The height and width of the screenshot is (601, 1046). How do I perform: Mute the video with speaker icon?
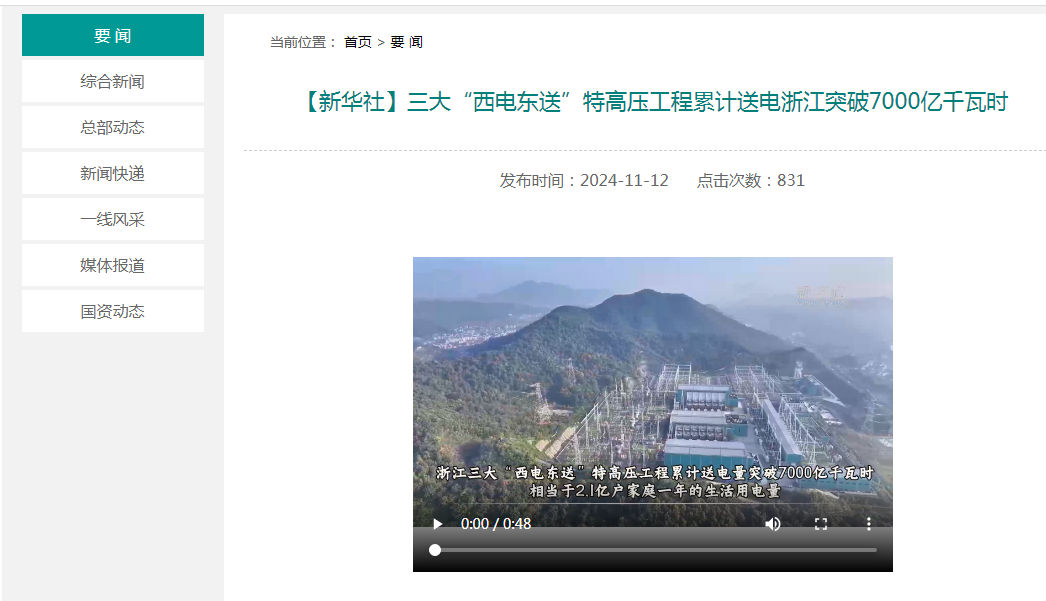[x=772, y=524]
